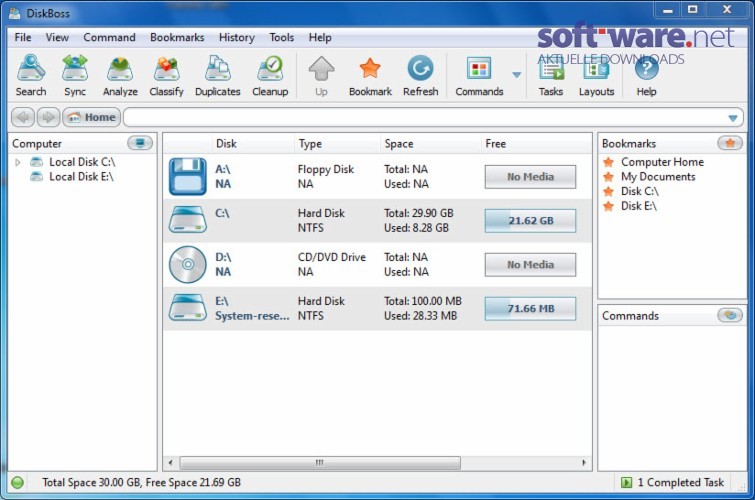Image resolution: width=755 pixels, height=500 pixels.
Task: Click the green status indicator icon
Action: pos(18,482)
